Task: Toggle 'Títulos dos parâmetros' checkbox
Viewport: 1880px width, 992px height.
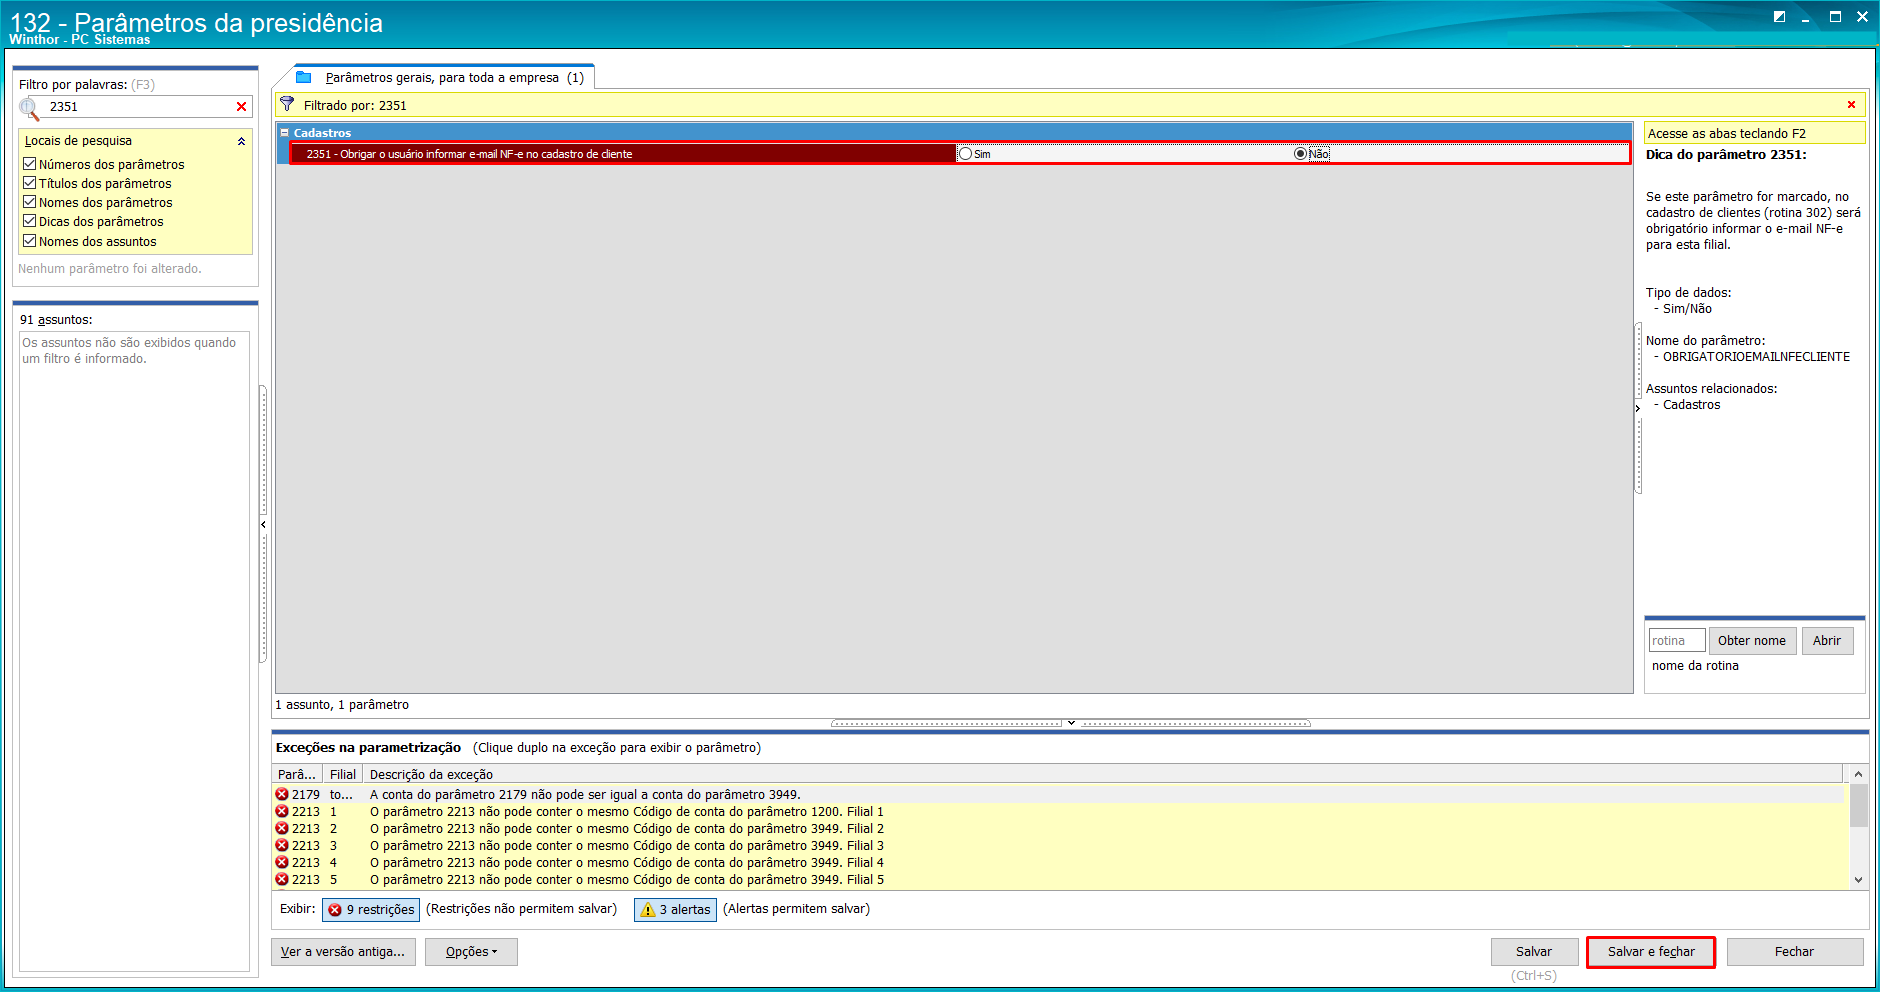Action: click(30, 183)
